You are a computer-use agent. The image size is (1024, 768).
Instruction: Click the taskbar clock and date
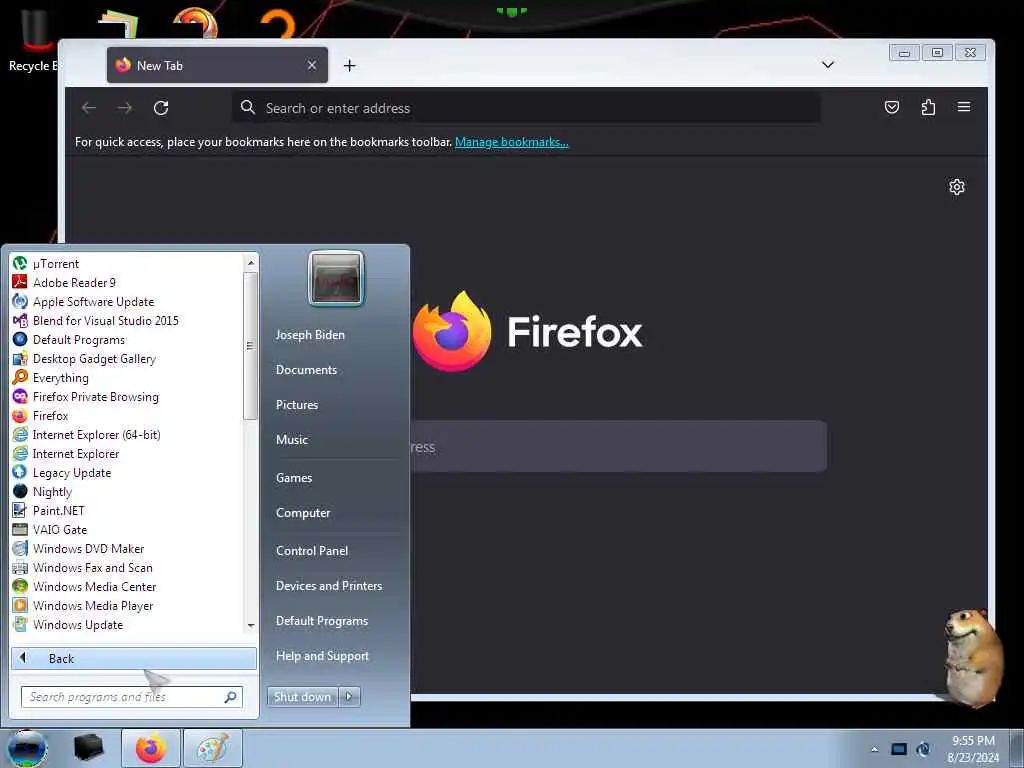point(973,749)
